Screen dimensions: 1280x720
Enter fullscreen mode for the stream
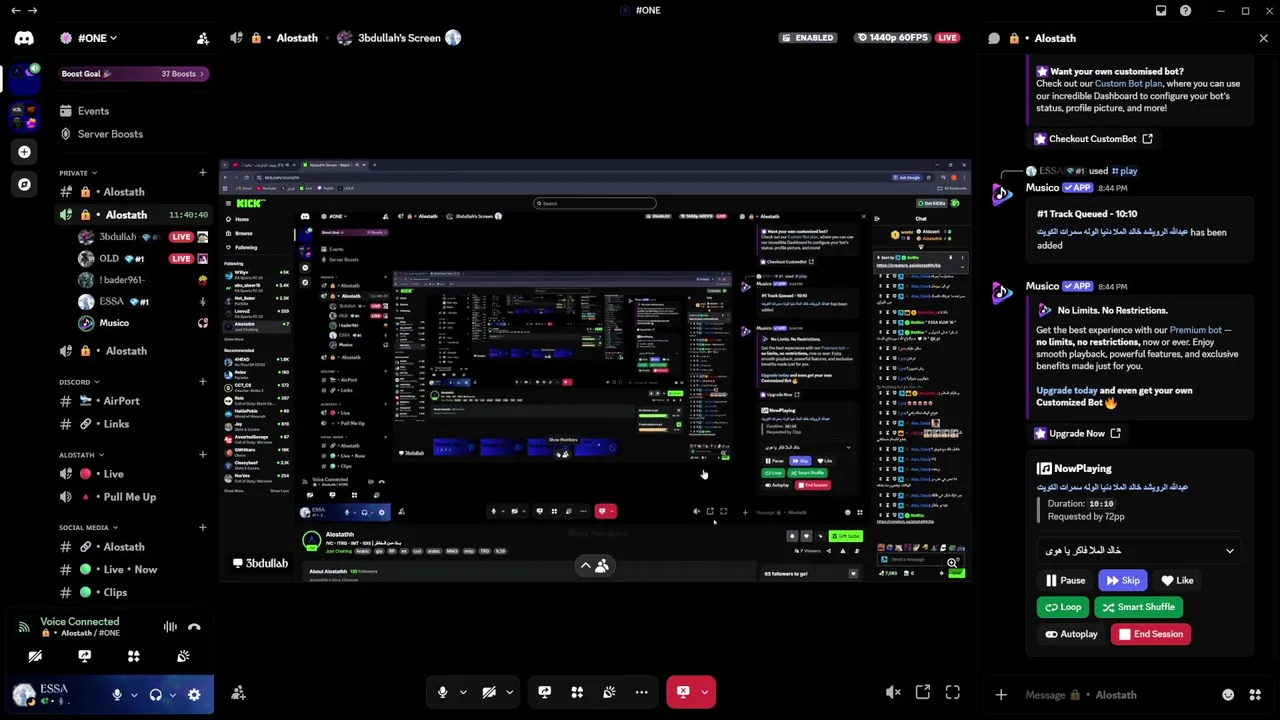[953, 692]
